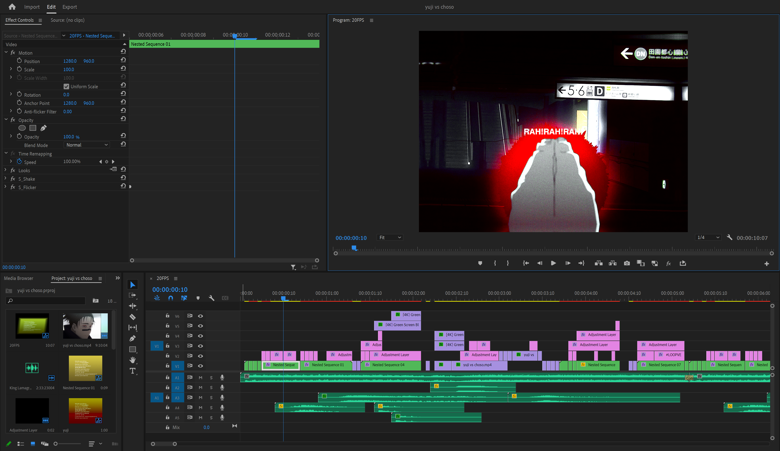Select the Track Select Forward tool

132,295
